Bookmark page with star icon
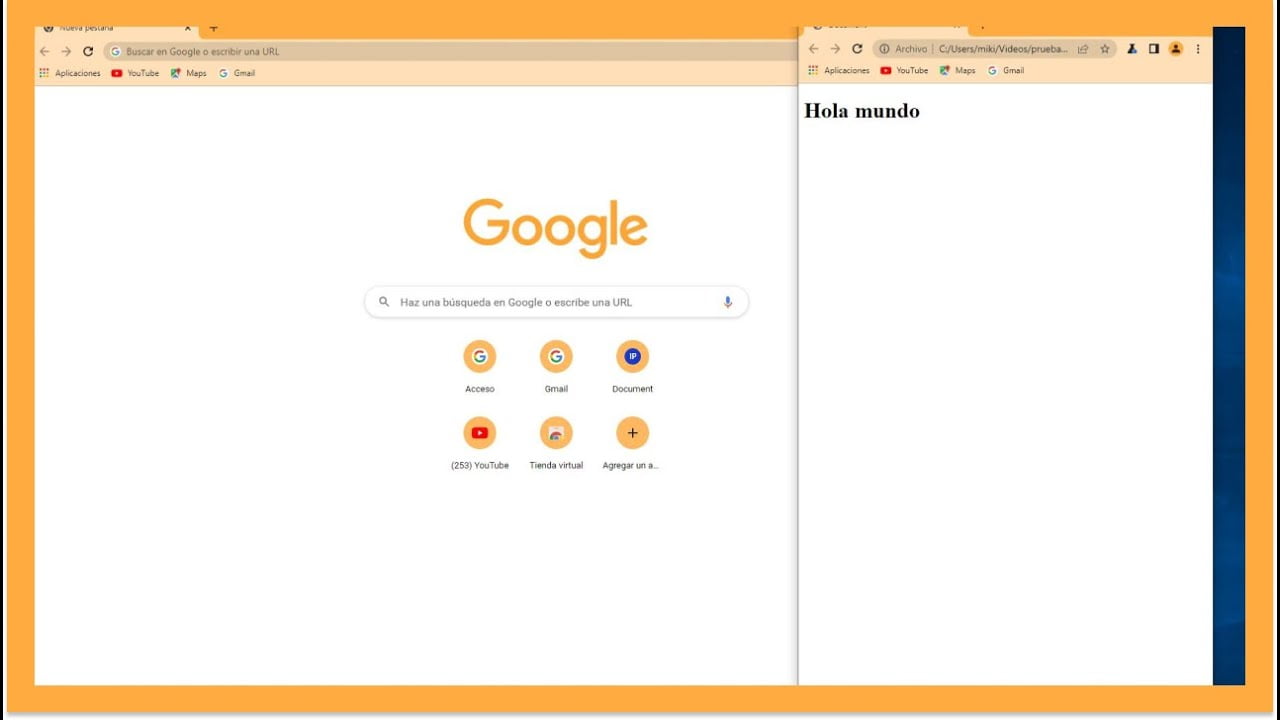Viewport: 1280px width, 720px height. (x=1105, y=49)
